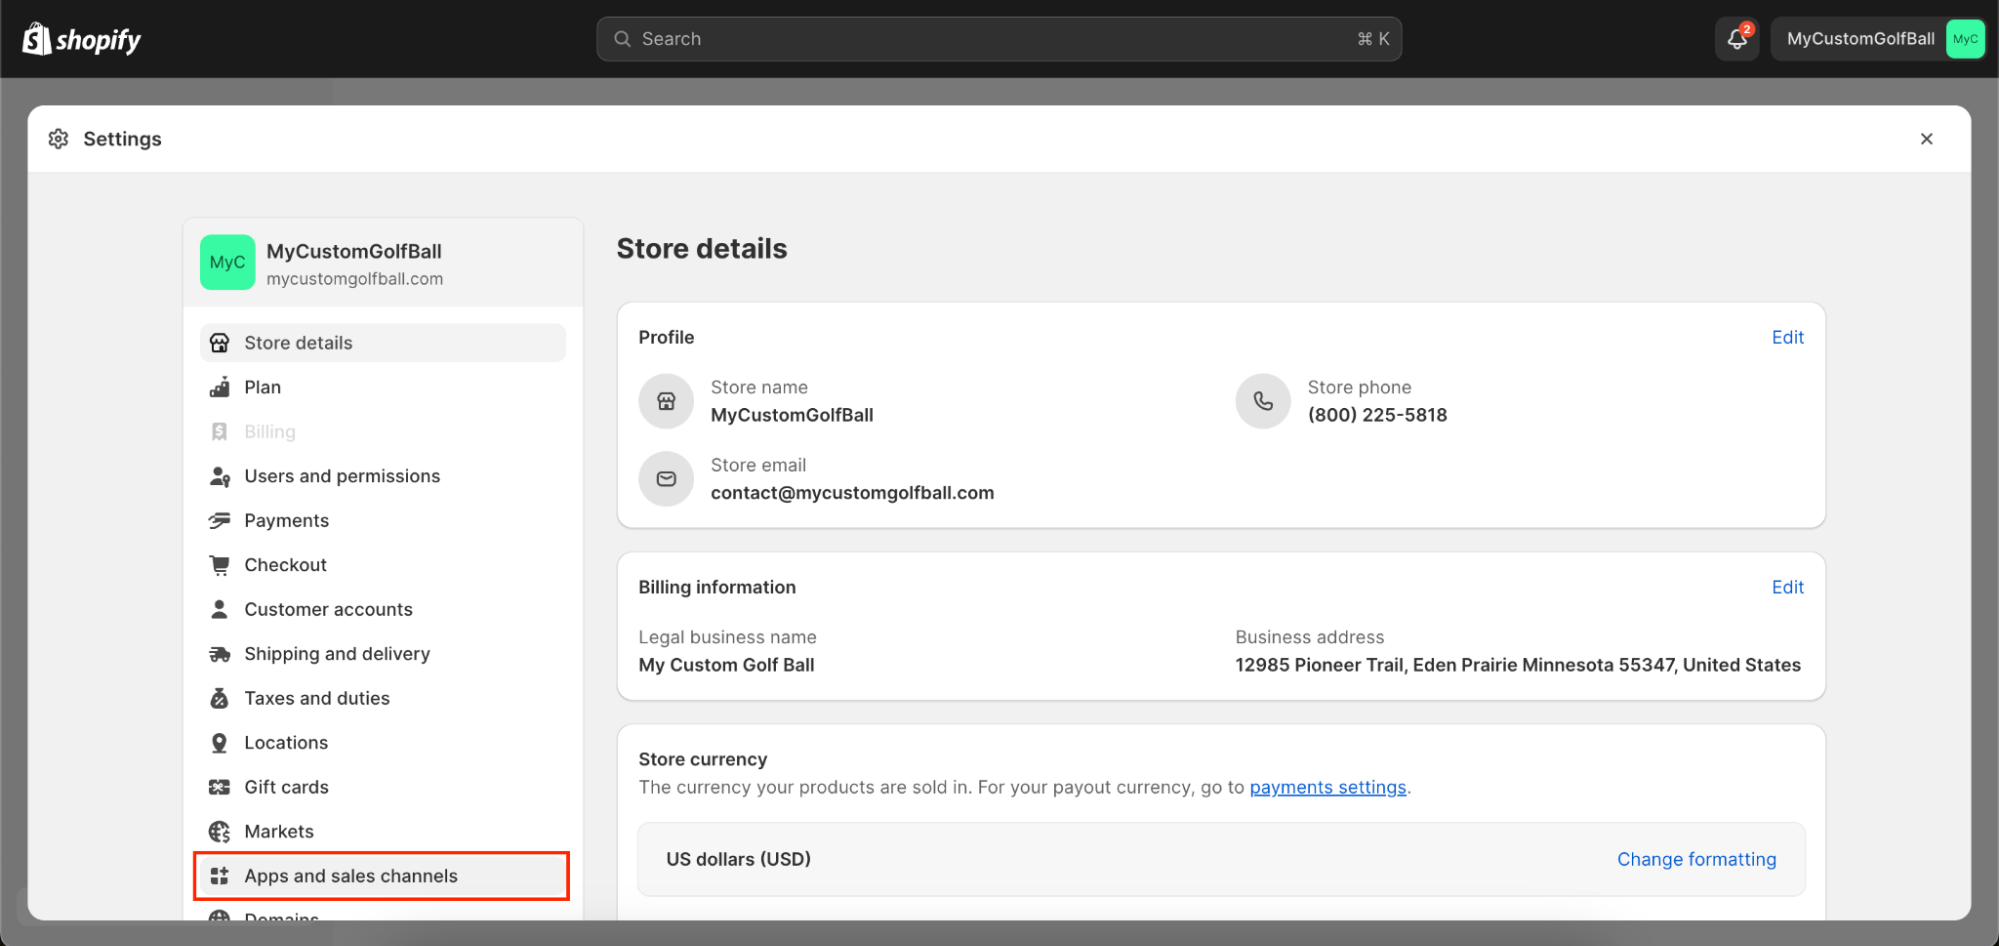Click the Markets globe icon

tap(219, 832)
